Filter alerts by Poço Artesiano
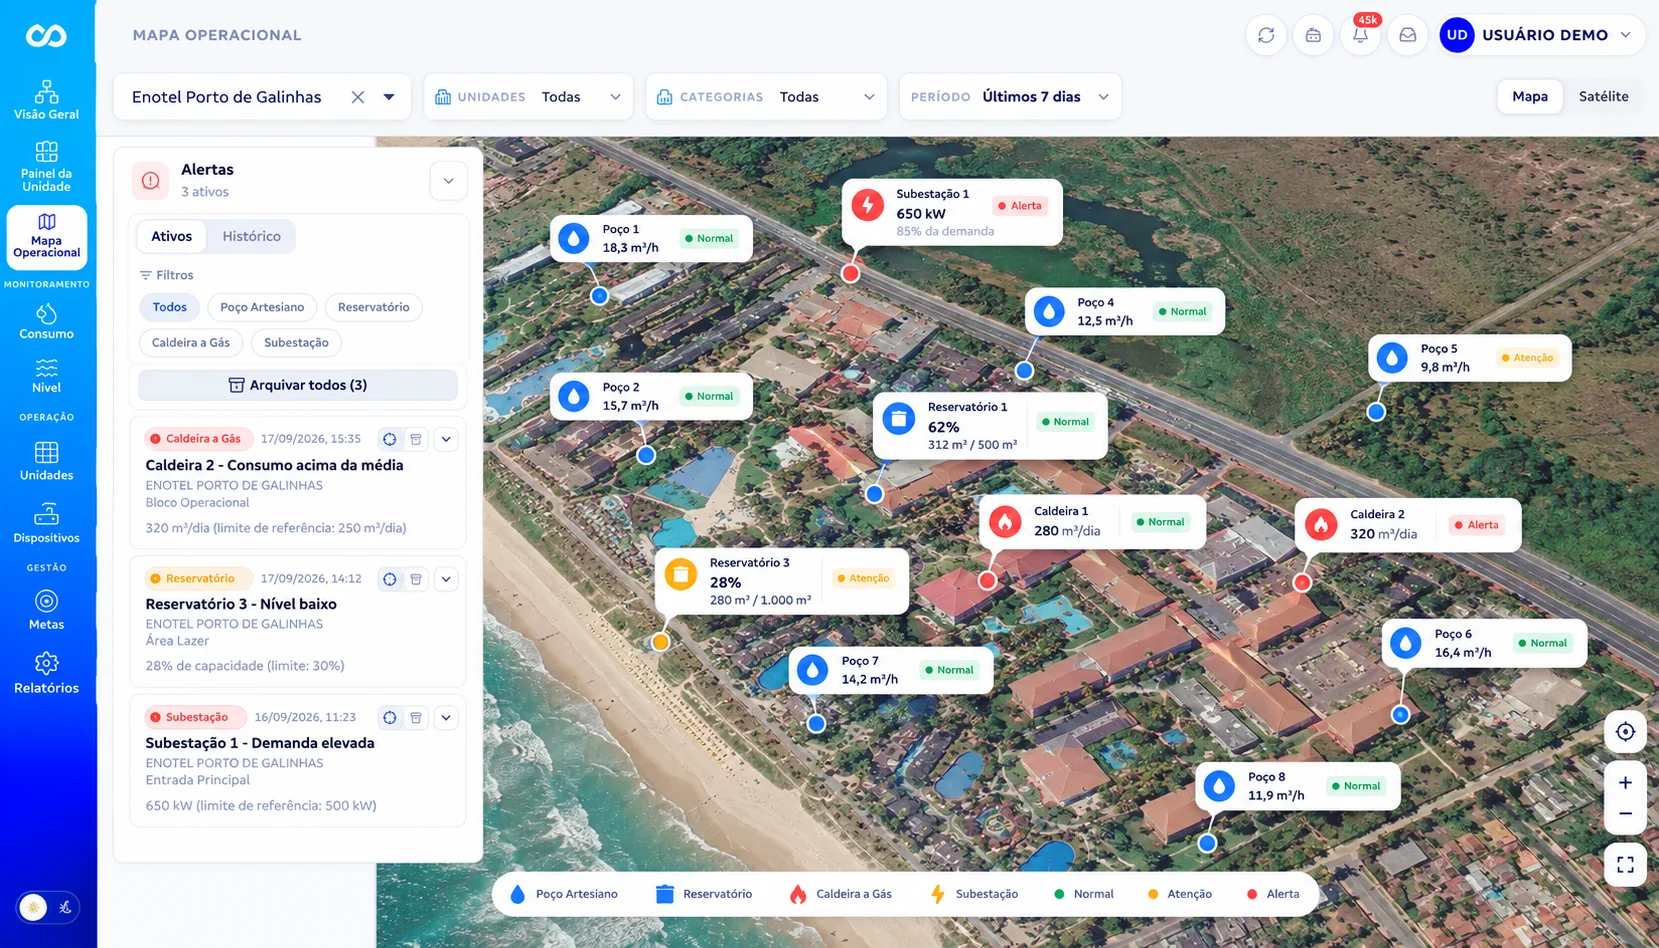This screenshot has height=948, width=1659. tap(262, 307)
